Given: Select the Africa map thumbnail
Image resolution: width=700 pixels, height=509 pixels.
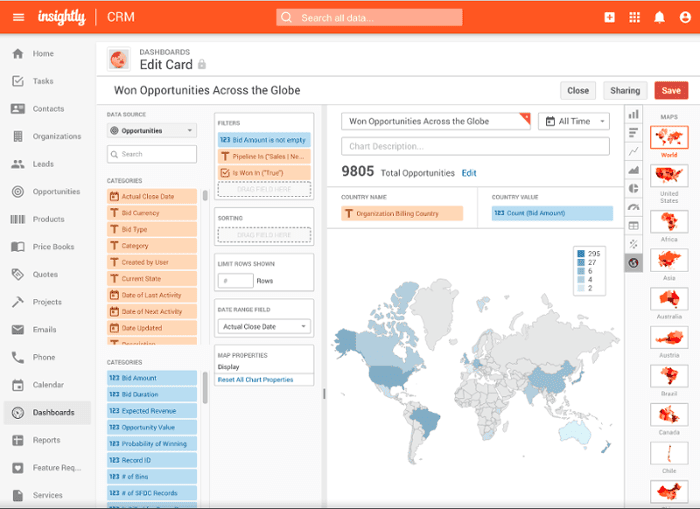Looking at the screenshot, I should (x=669, y=221).
